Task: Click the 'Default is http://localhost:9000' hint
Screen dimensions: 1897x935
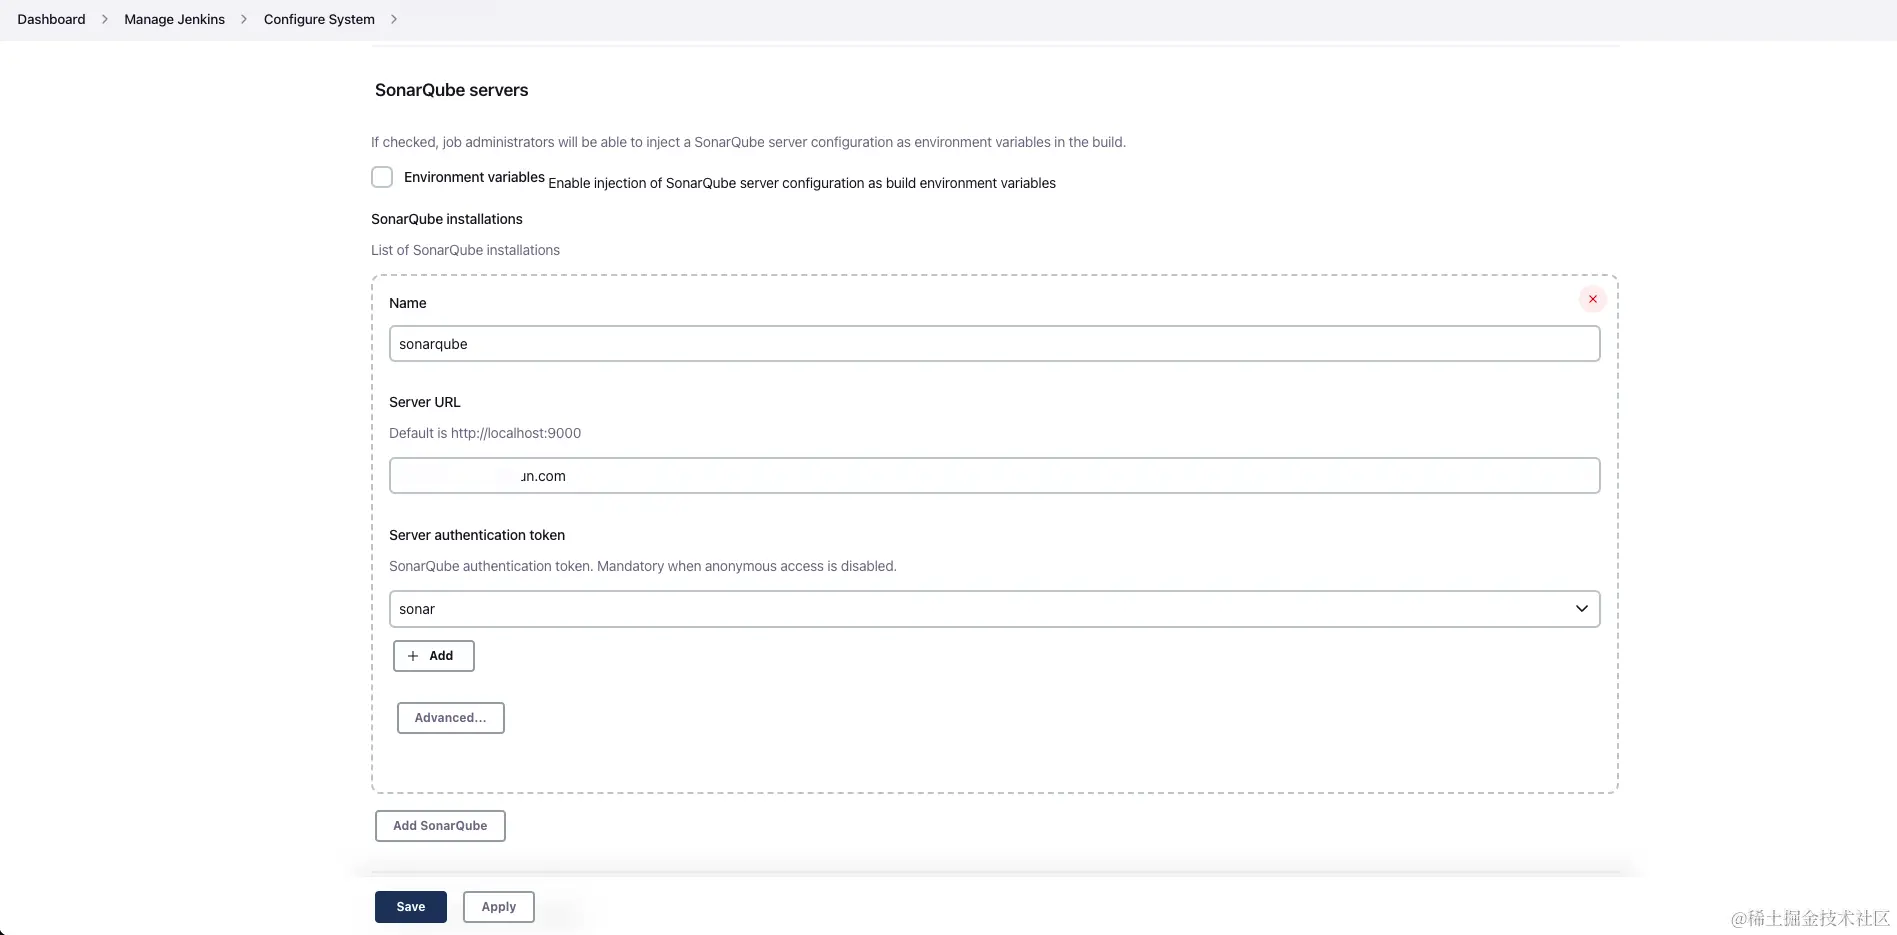Action: coord(485,433)
